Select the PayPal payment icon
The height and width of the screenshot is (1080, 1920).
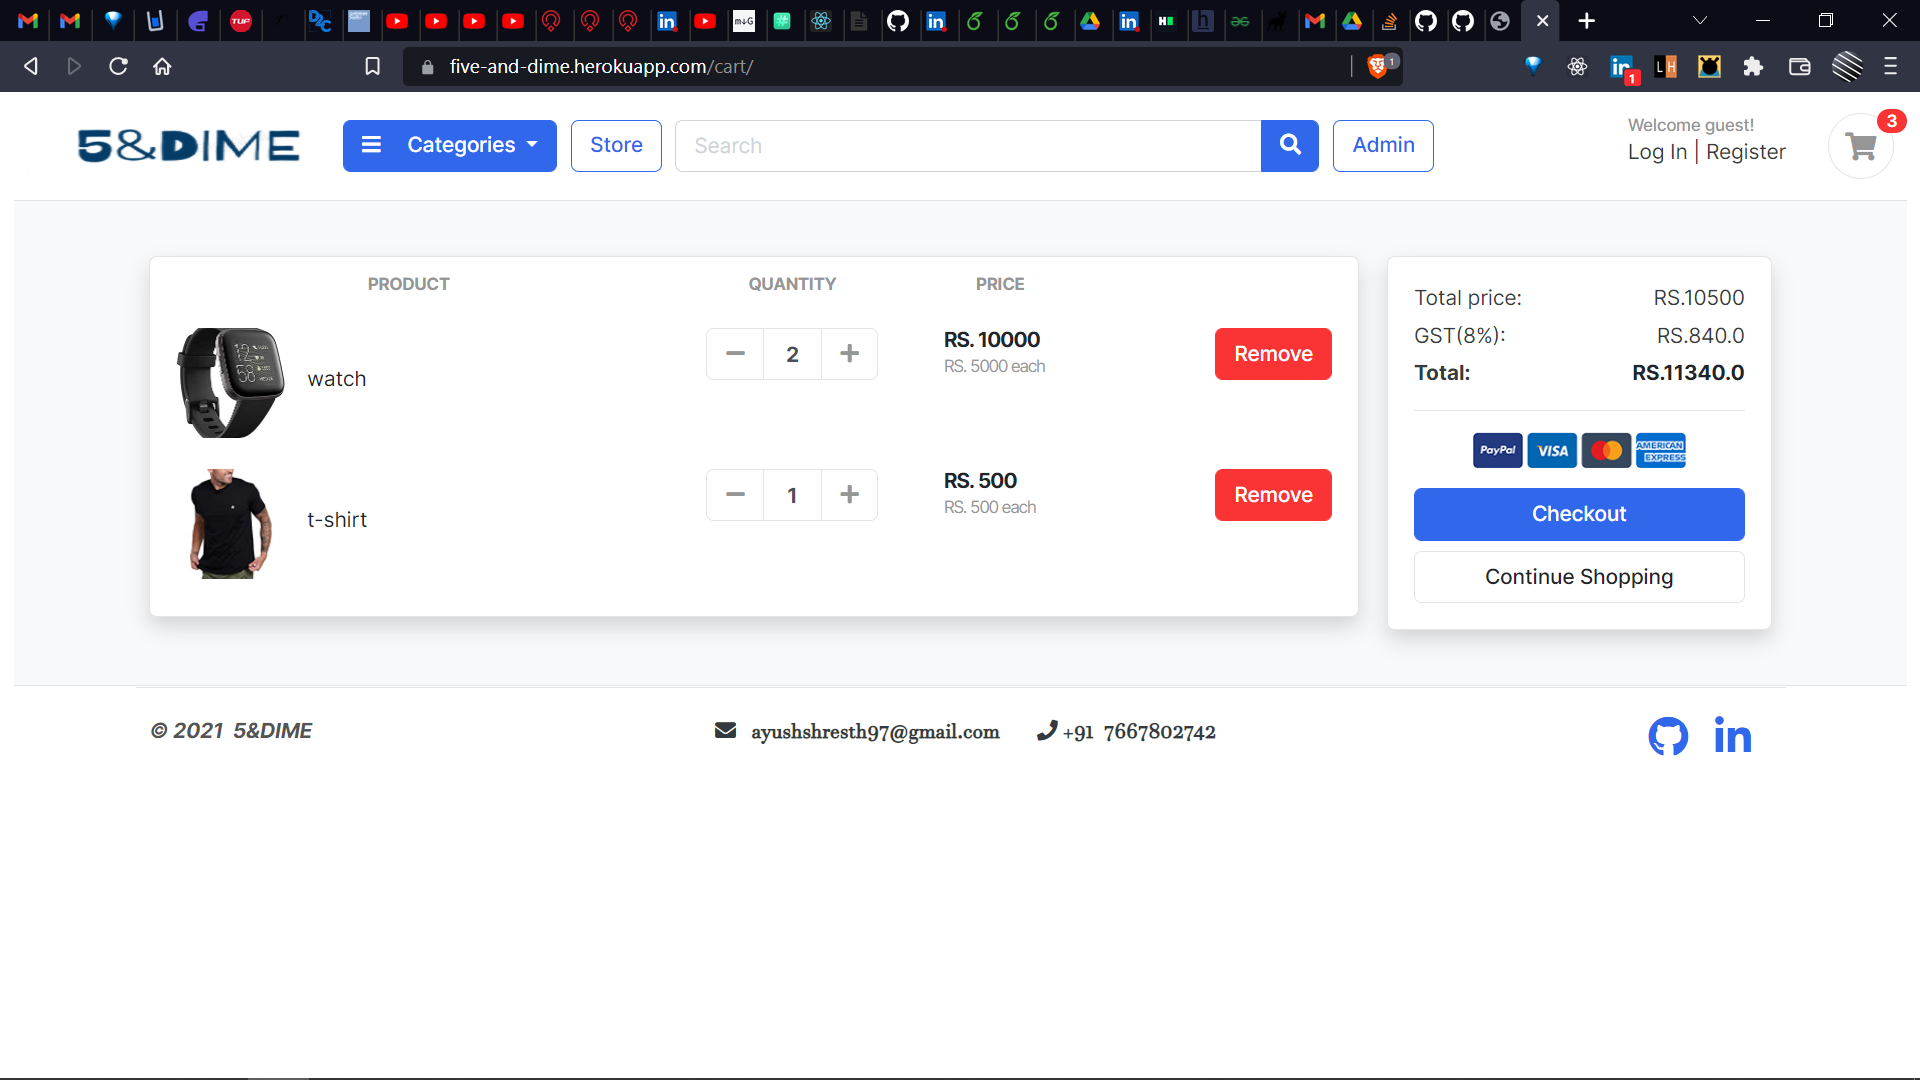[1497, 450]
